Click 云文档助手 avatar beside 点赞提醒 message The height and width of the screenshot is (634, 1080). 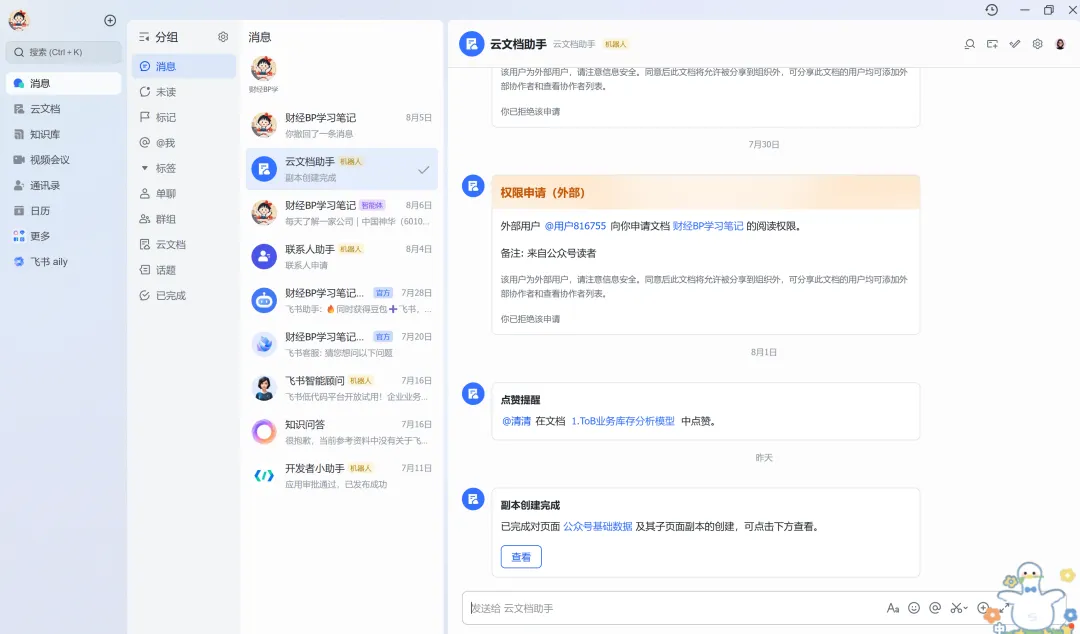pyautogui.click(x=473, y=393)
